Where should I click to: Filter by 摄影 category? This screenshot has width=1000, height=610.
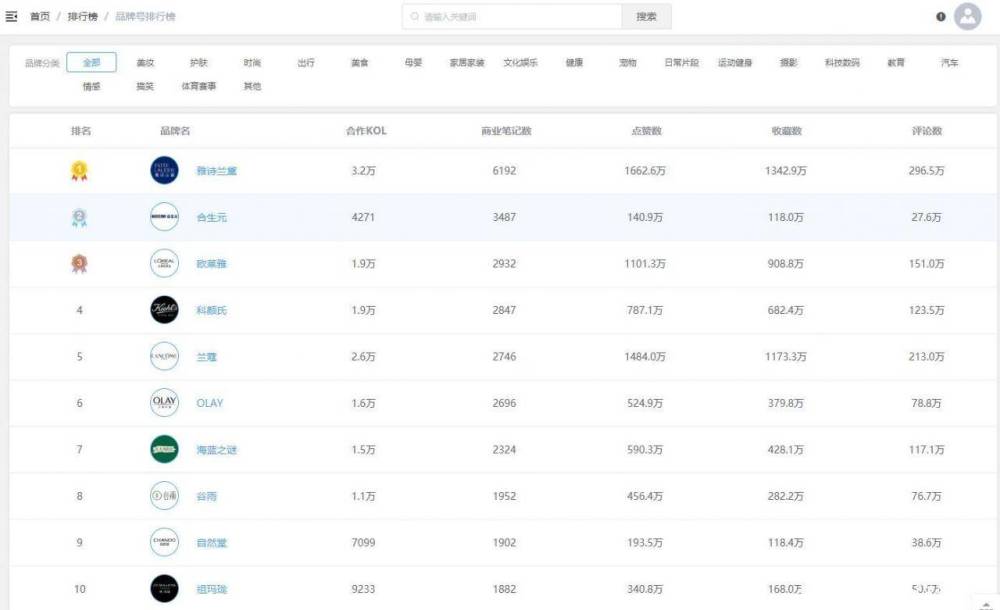[789, 63]
